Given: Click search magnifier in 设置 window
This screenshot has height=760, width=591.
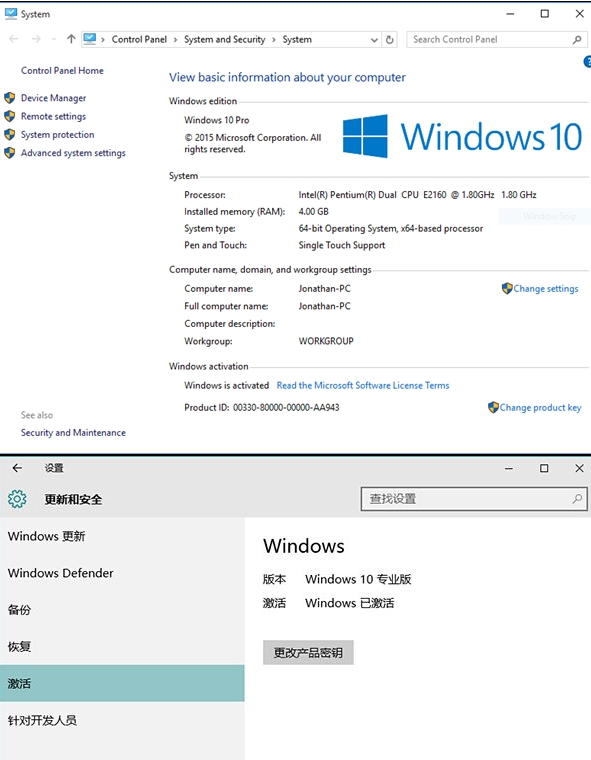Looking at the screenshot, I should coord(577,499).
